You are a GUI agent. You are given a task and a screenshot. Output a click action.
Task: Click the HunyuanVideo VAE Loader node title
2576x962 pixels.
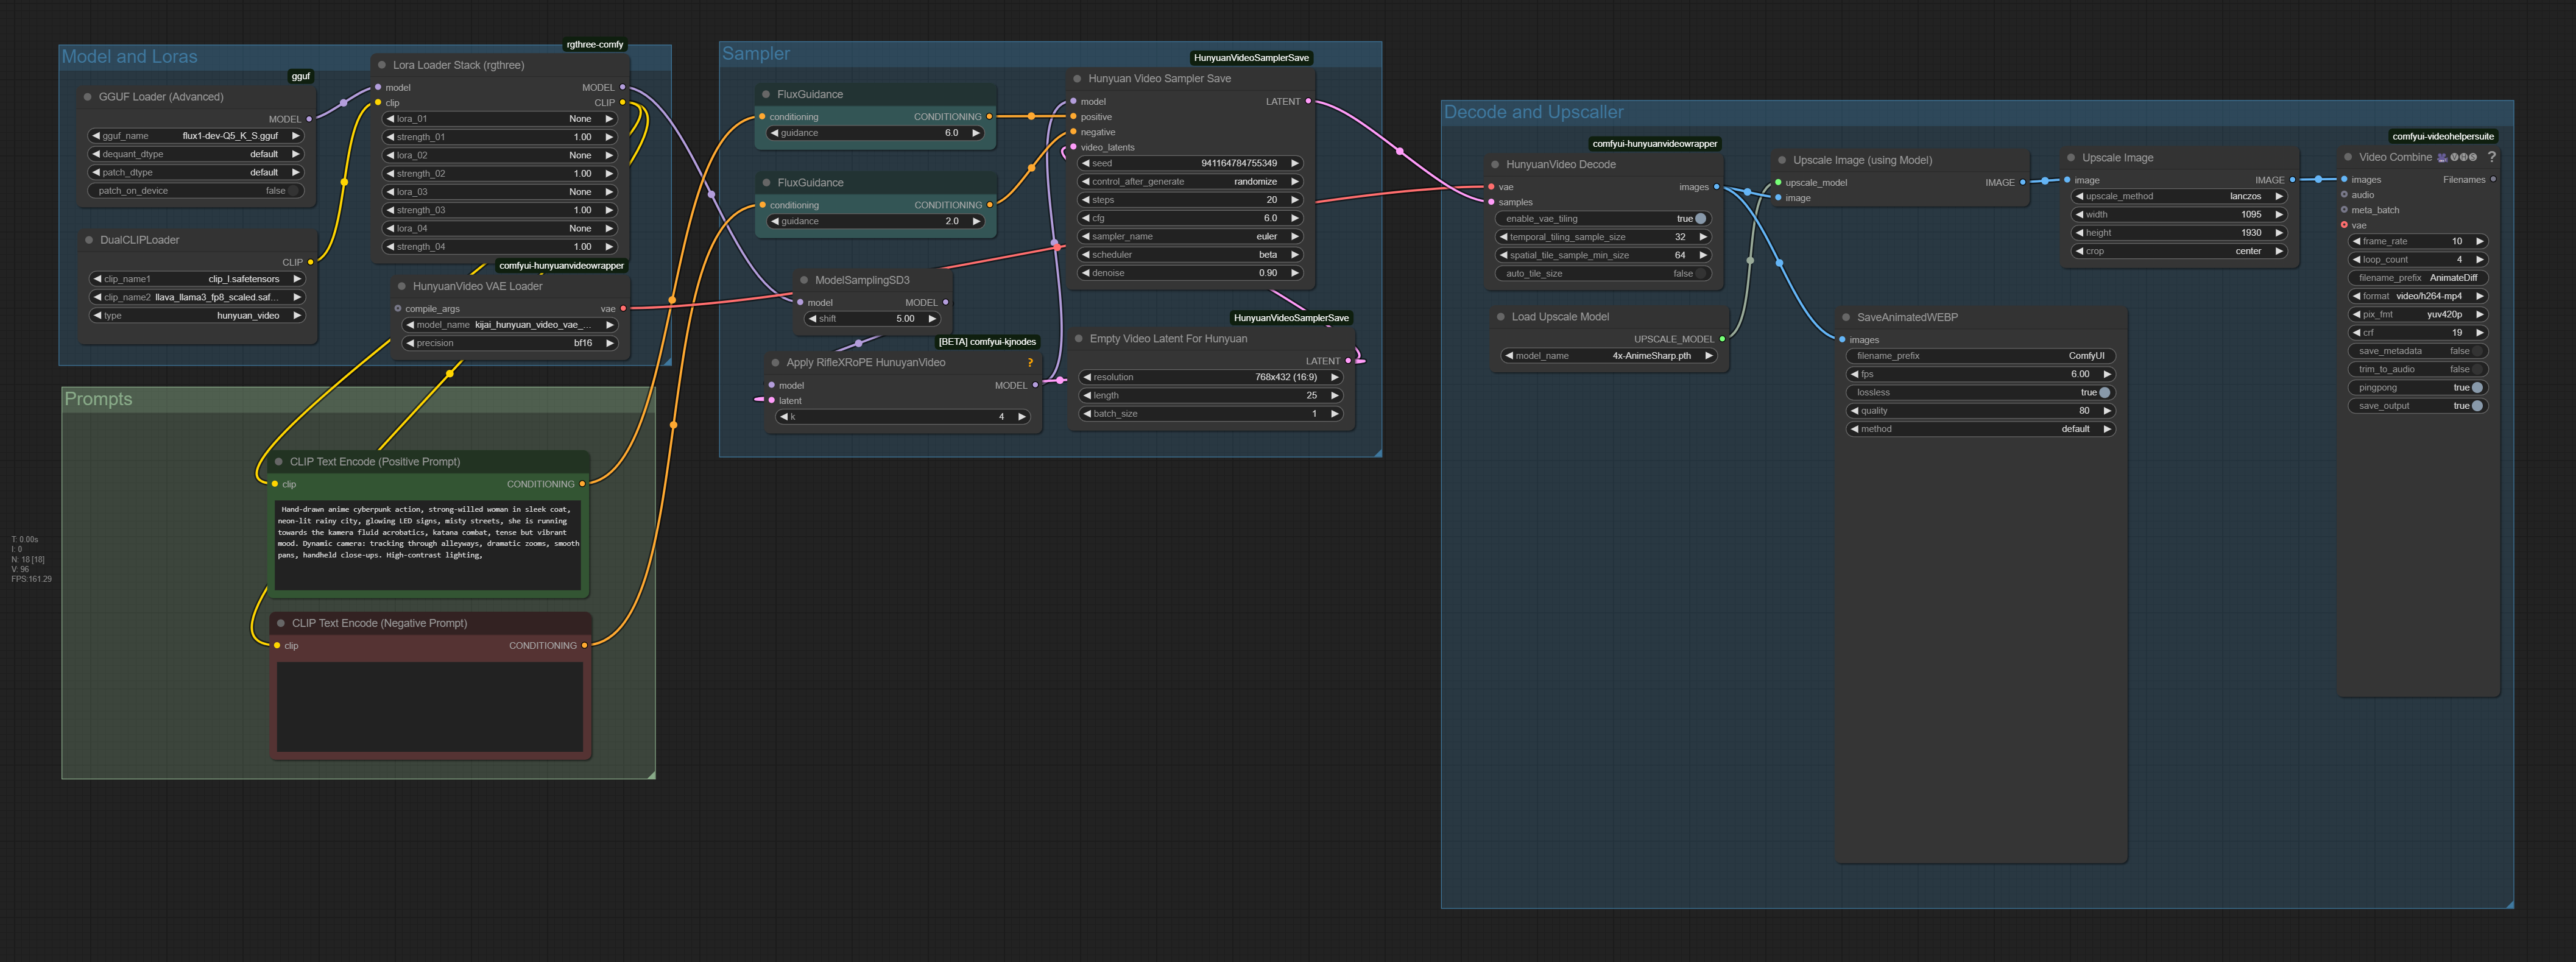tap(477, 287)
